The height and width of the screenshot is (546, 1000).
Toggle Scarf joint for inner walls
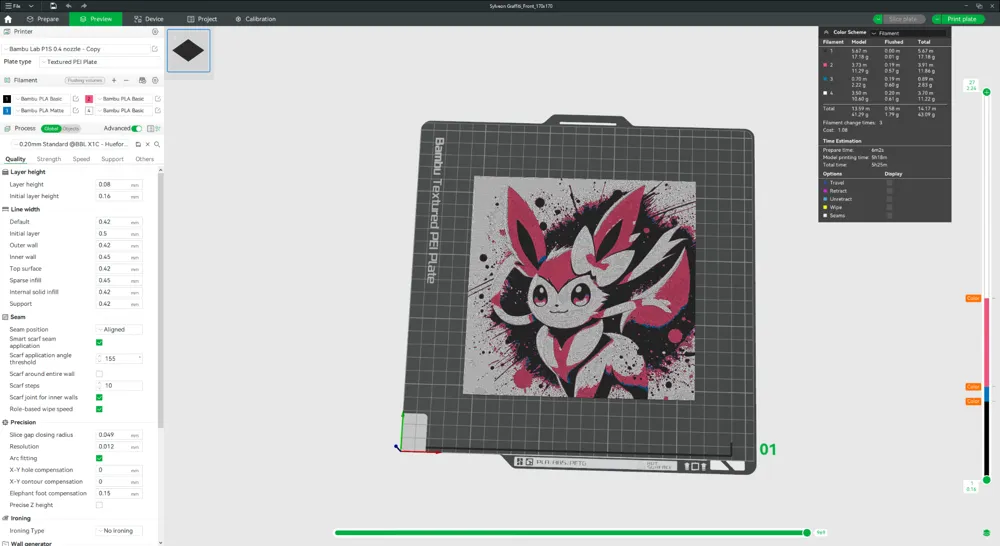[x=99, y=397]
